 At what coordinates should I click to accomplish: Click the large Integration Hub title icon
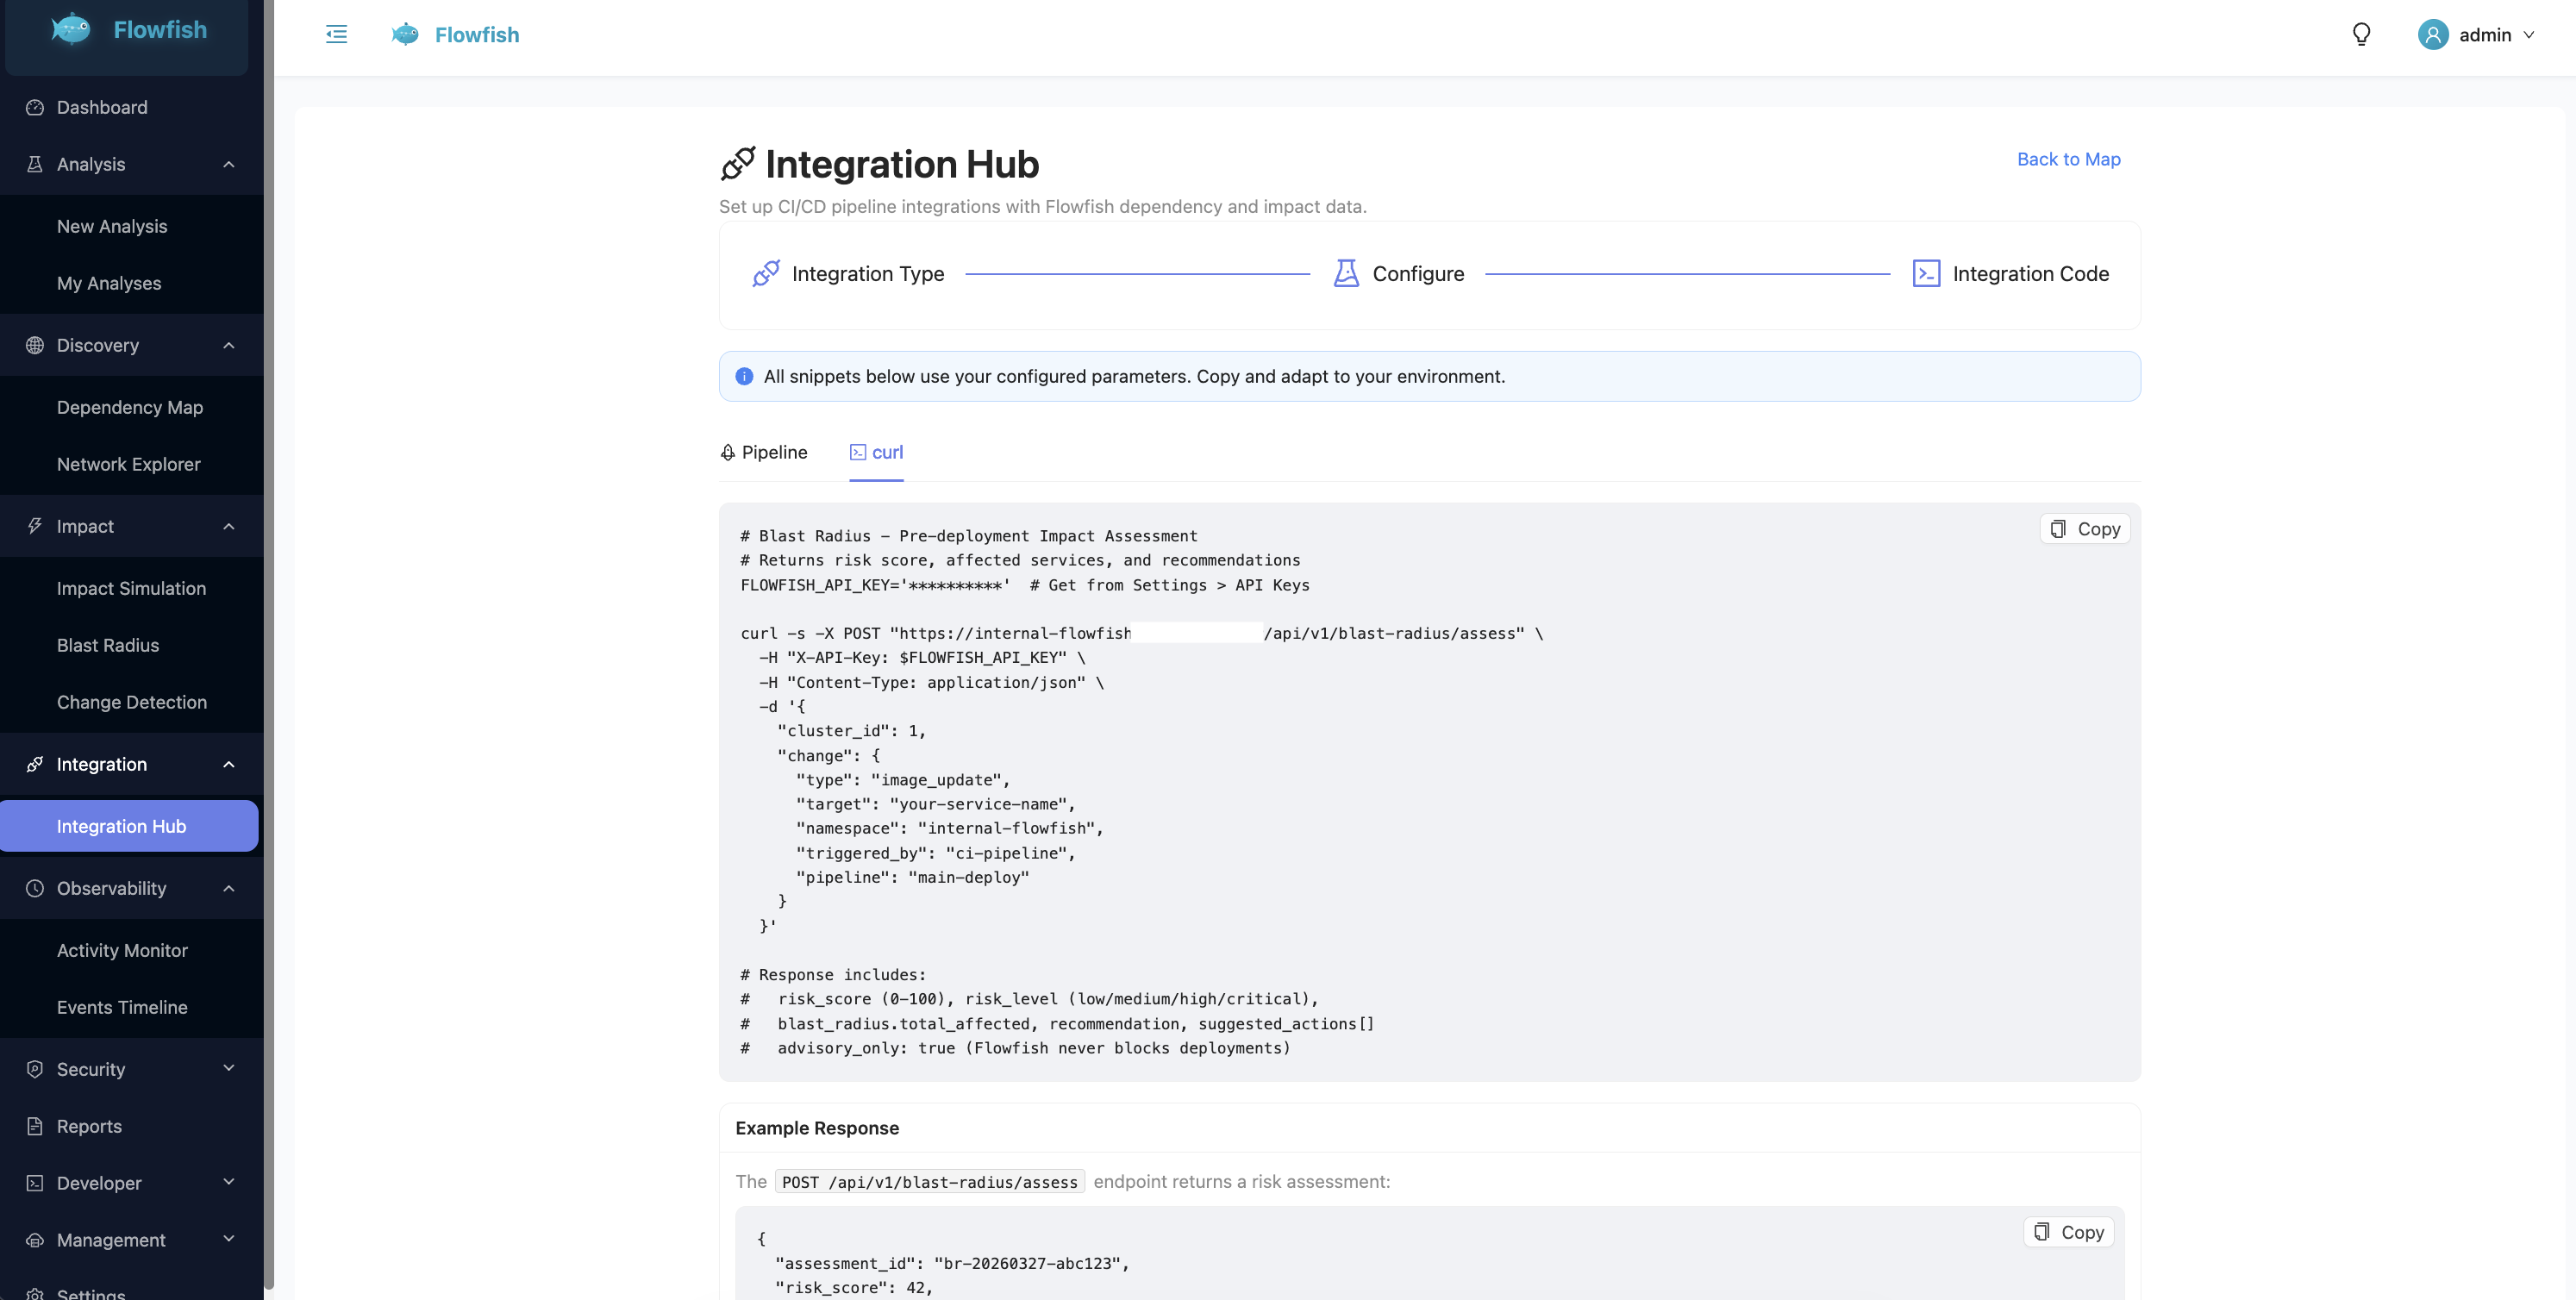coord(738,164)
